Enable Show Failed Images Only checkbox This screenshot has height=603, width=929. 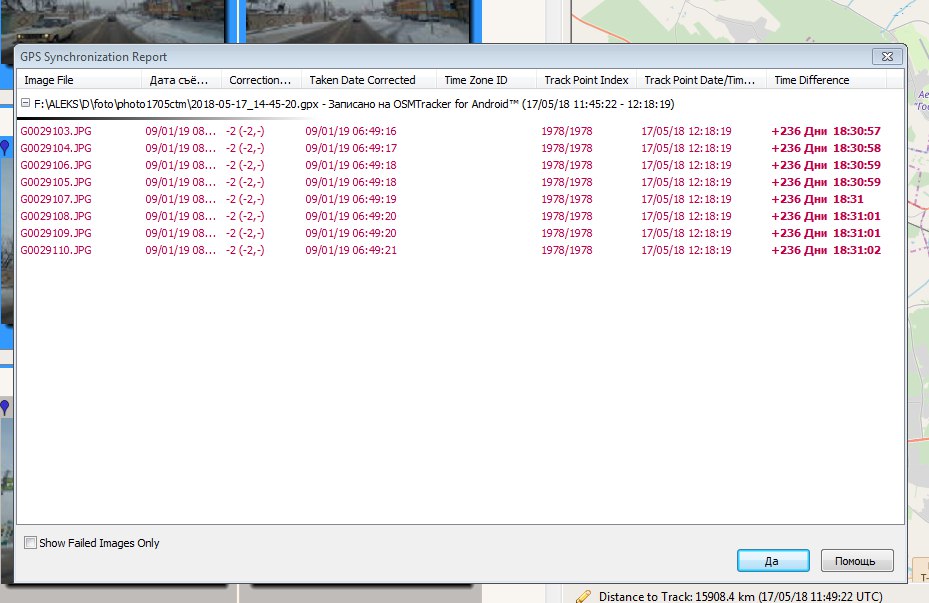point(30,543)
